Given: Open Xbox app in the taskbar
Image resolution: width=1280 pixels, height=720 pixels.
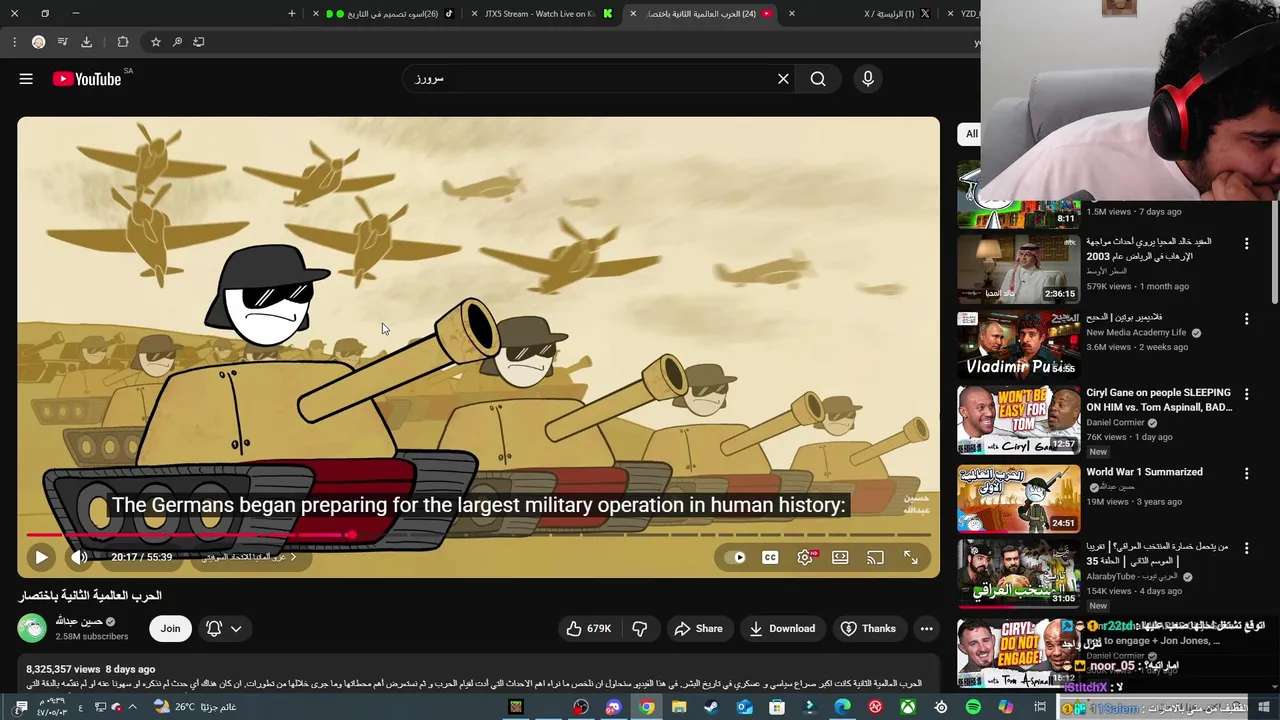Looking at the screenshot, I should pos(908,707).
